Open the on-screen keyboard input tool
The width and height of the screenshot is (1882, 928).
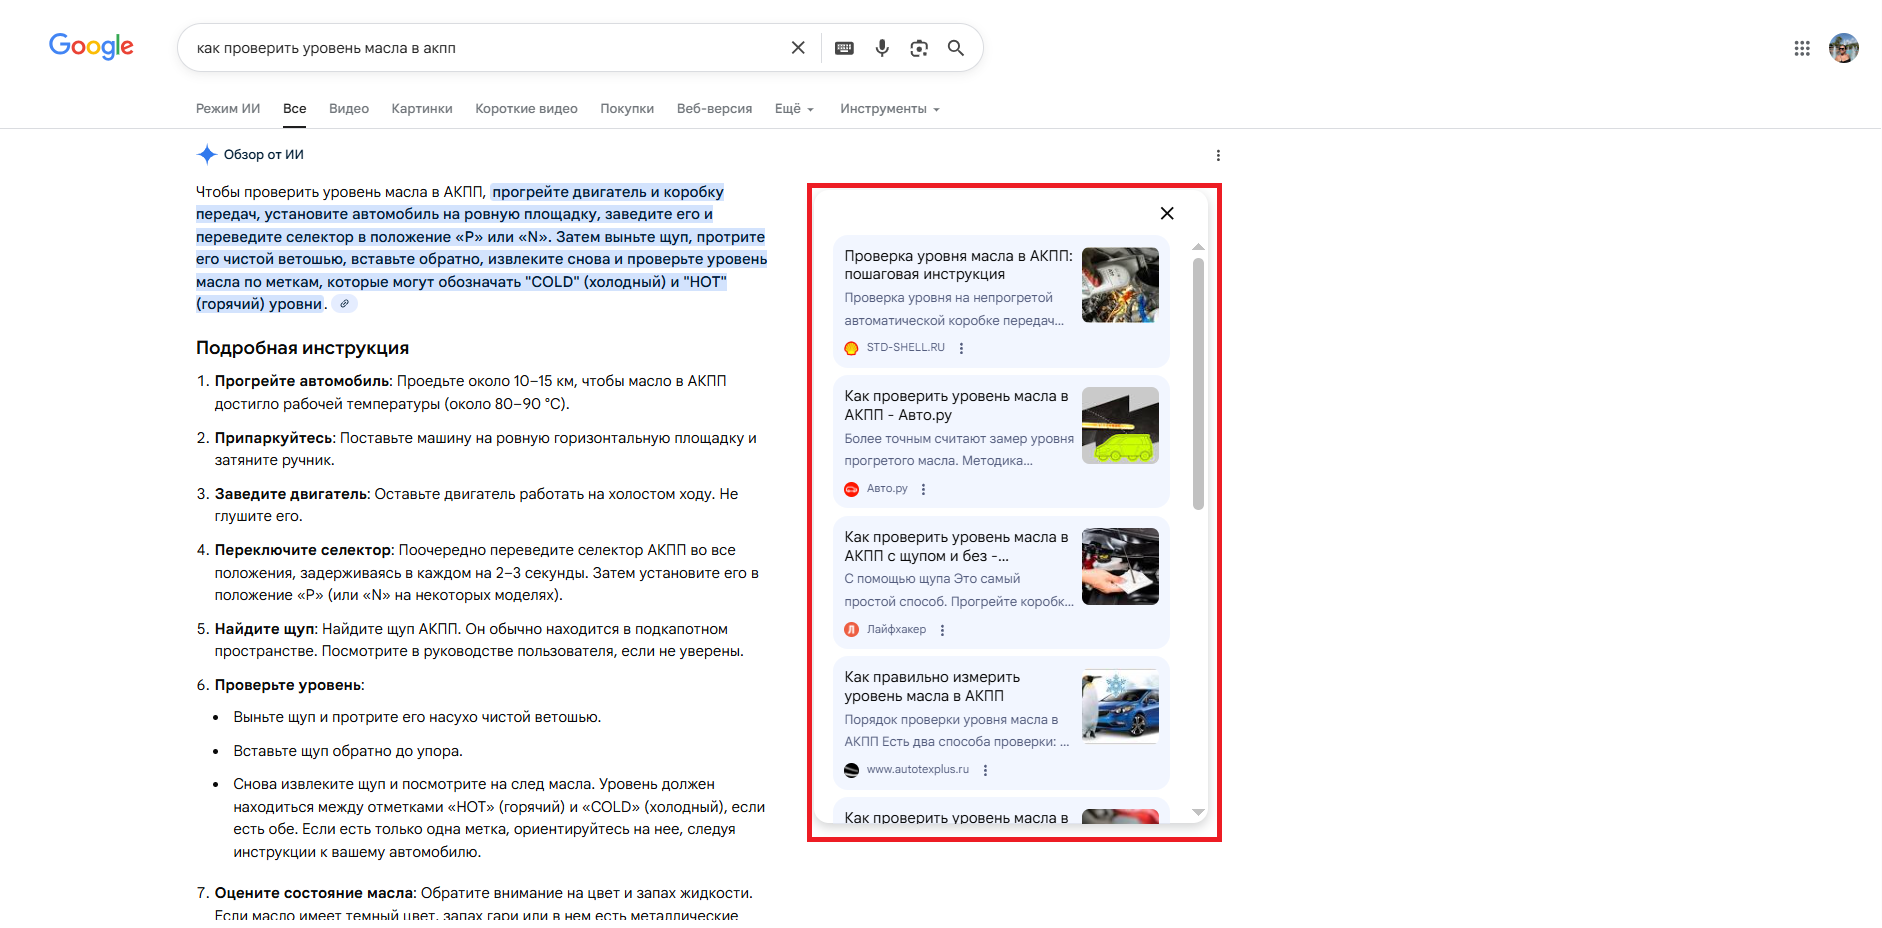[844, 48]
